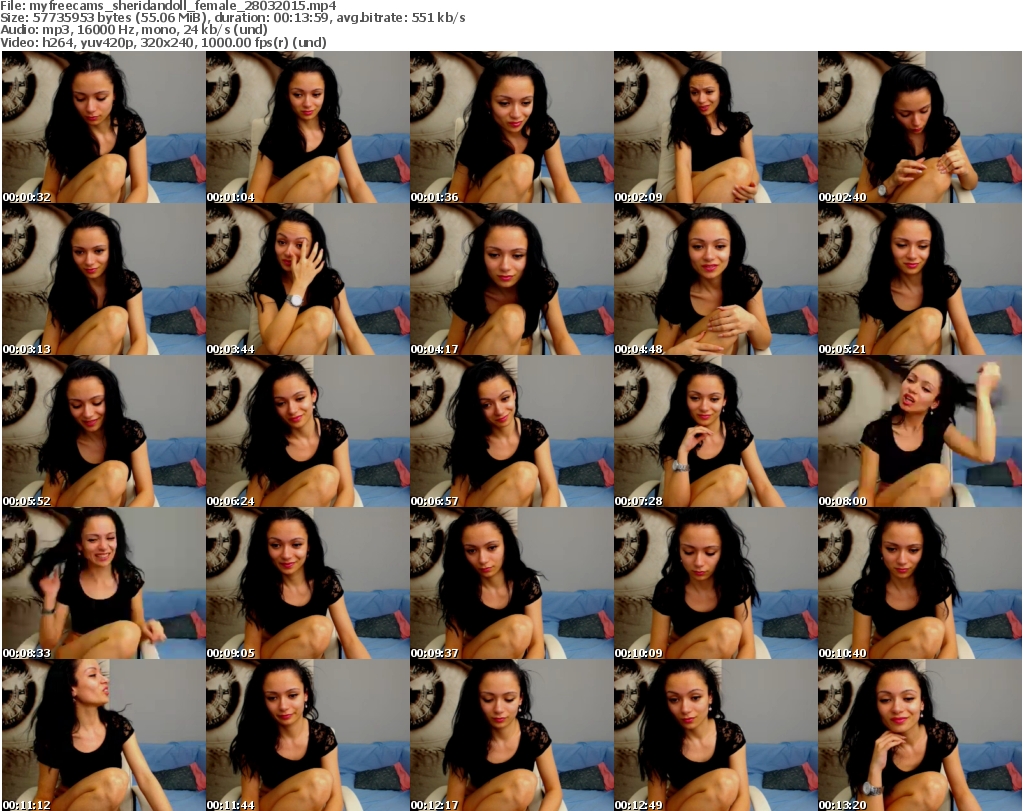Choose the frame stamped 00:08:00

pyautogui.click(x=920, y=431)
